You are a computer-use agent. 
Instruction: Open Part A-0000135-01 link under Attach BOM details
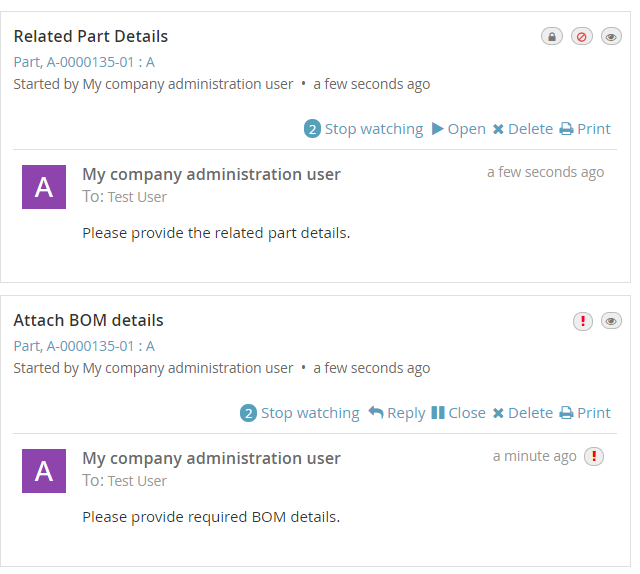pos(84,346)
